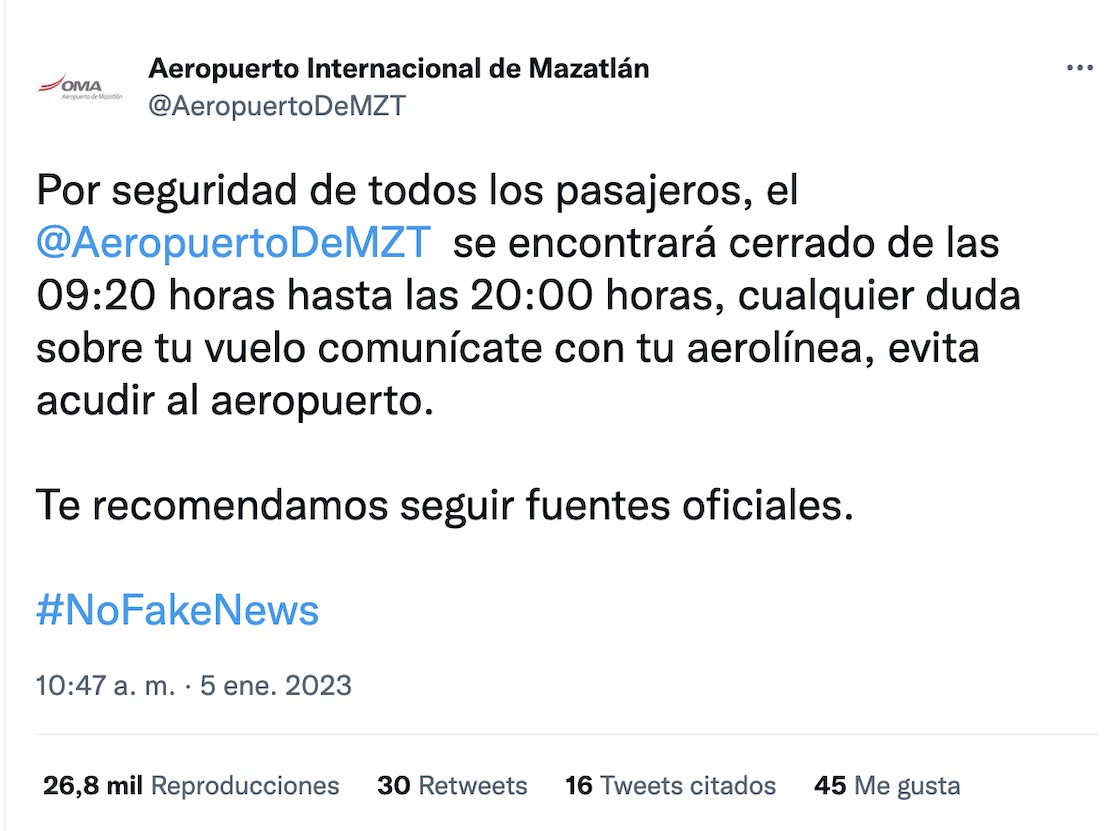Open the Aeropuerto Internacional de Mazatlán profile name
This screenshot has height=831, width=1120.
tap(398, 68)
